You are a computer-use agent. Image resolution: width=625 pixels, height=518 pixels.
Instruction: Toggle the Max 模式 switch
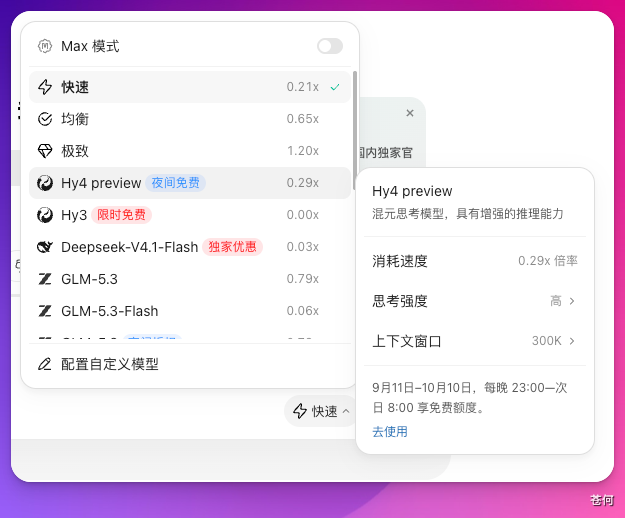pyautogui.click(x=330, y=46)
